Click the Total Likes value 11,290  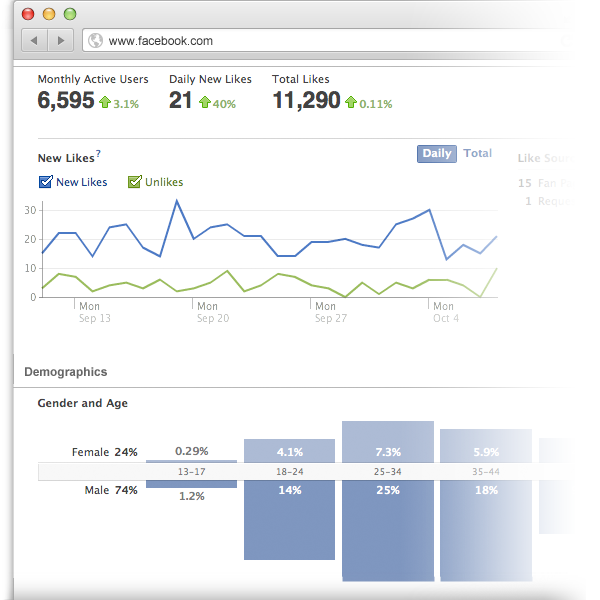(306, 101)
